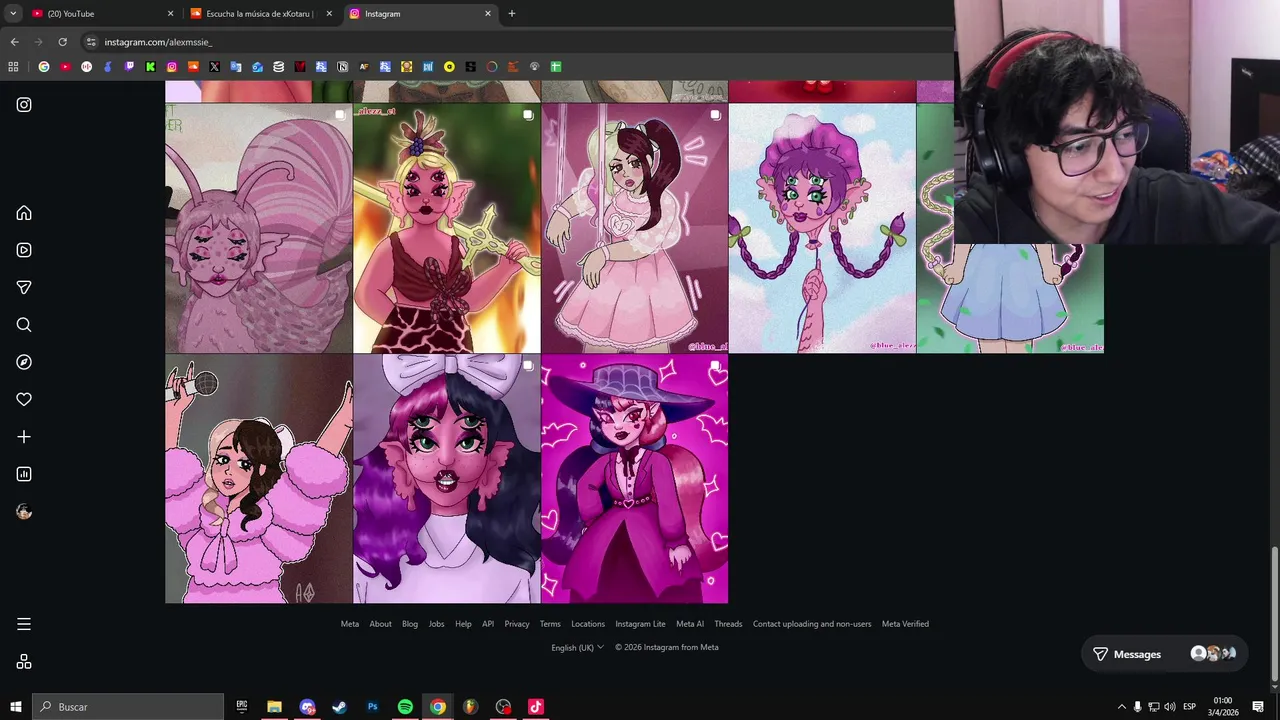The image size is (1280, 720).
Task: Open the Threads footer link
Action: click(x=728, y=624)
